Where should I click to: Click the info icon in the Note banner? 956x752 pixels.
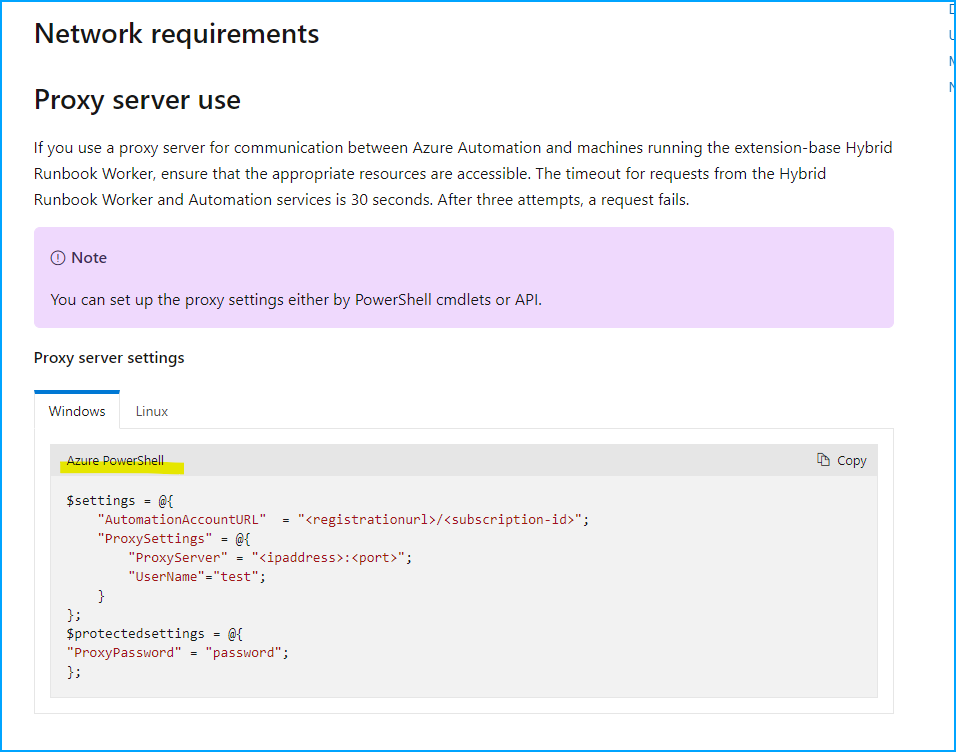[60, 257]
